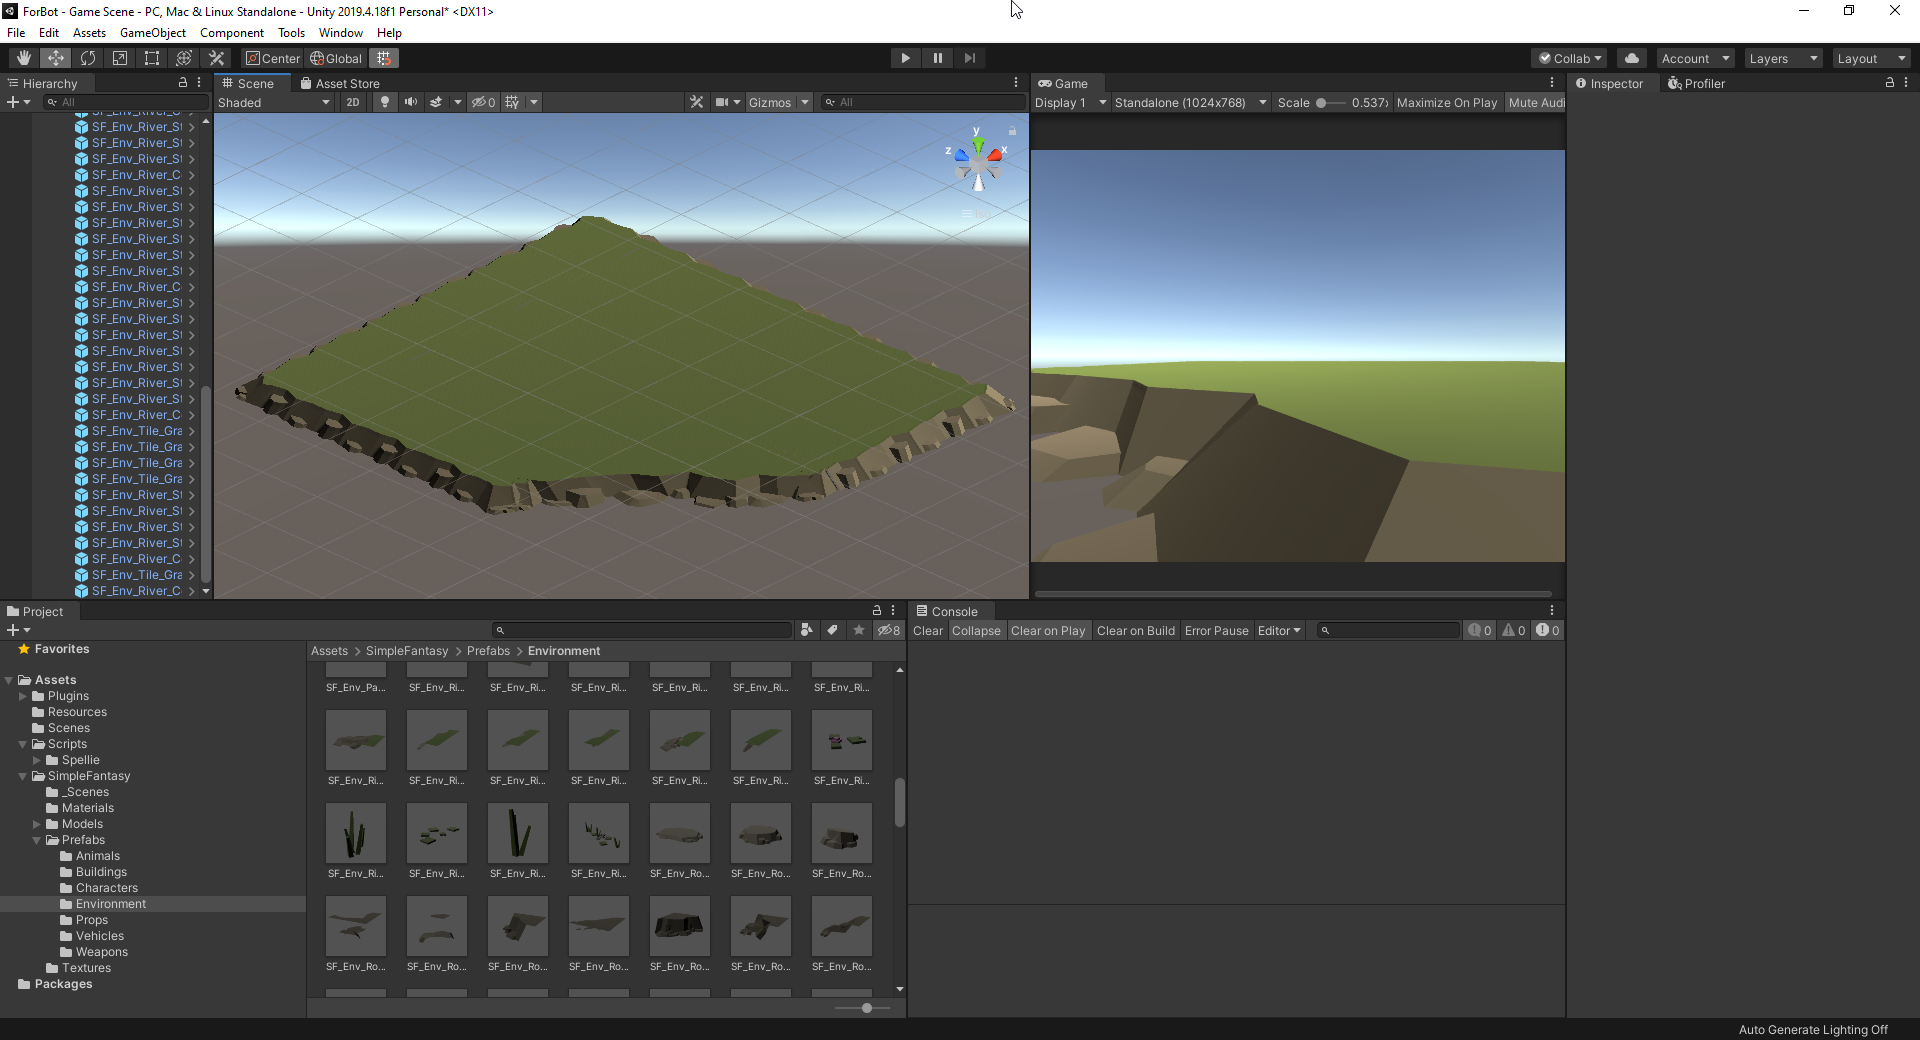The width and height of the screenshot is (1920, 1040).
Task: Open the GameObject menu
Action: pyautogui.click(x=152, y=33)
